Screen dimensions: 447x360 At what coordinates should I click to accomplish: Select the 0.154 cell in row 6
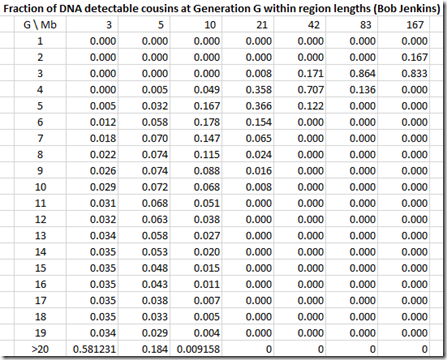click(x=248, y=122)
